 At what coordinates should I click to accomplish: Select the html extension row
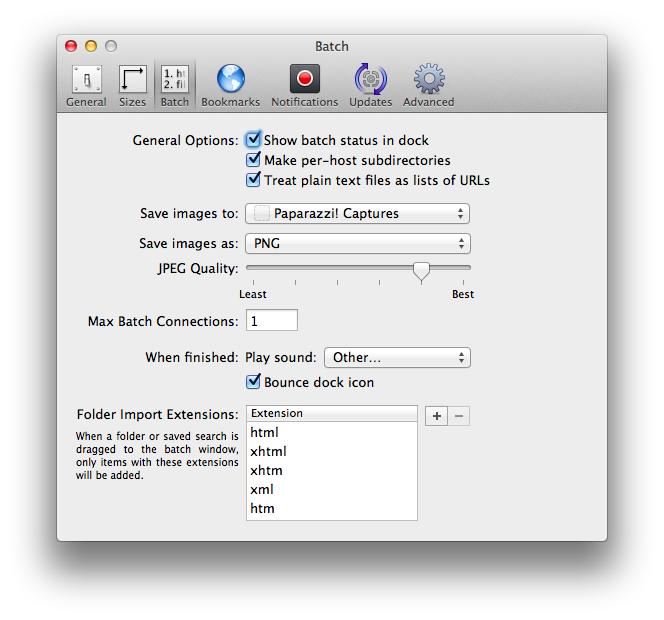332,432
